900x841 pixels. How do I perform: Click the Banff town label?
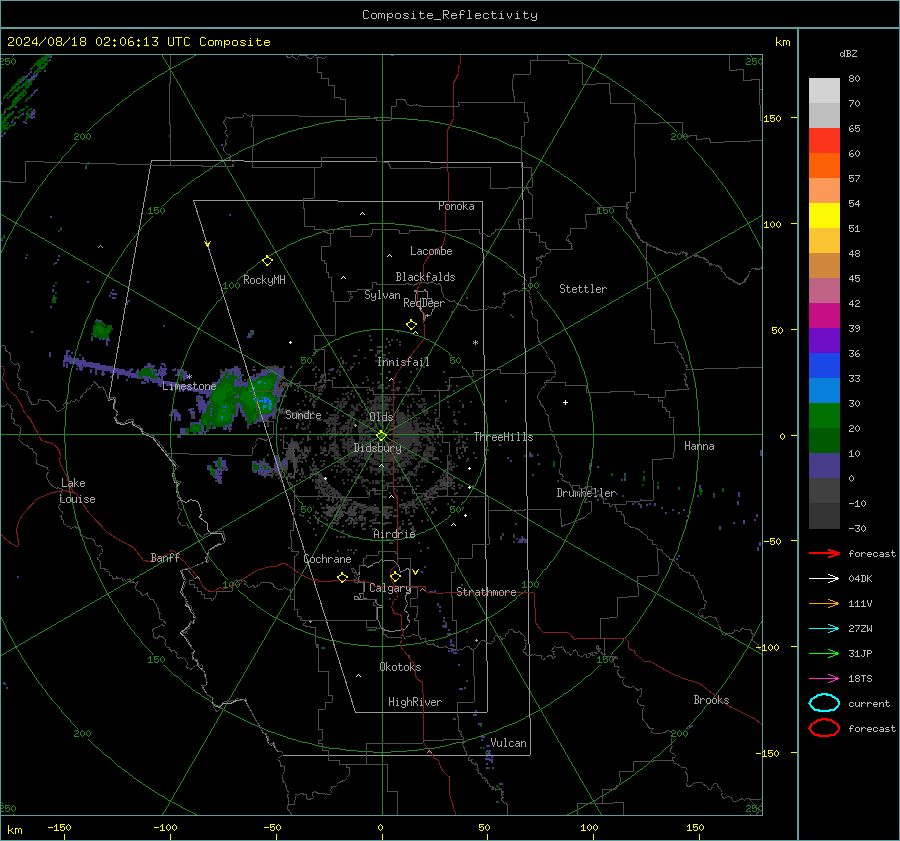(x=165, y=558)
